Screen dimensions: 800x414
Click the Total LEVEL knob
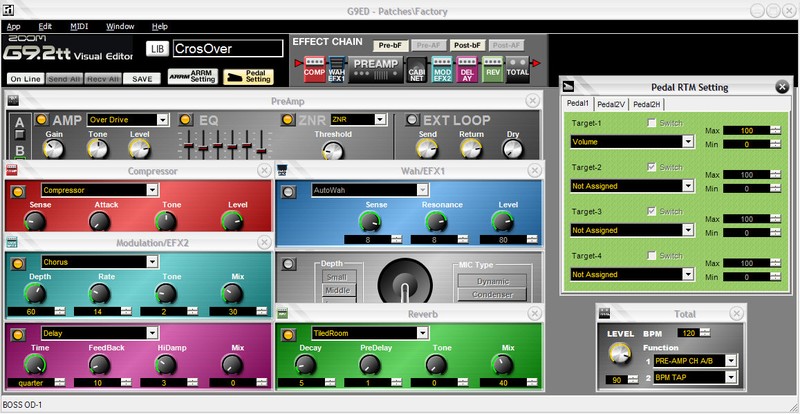(x=619, y=353)
